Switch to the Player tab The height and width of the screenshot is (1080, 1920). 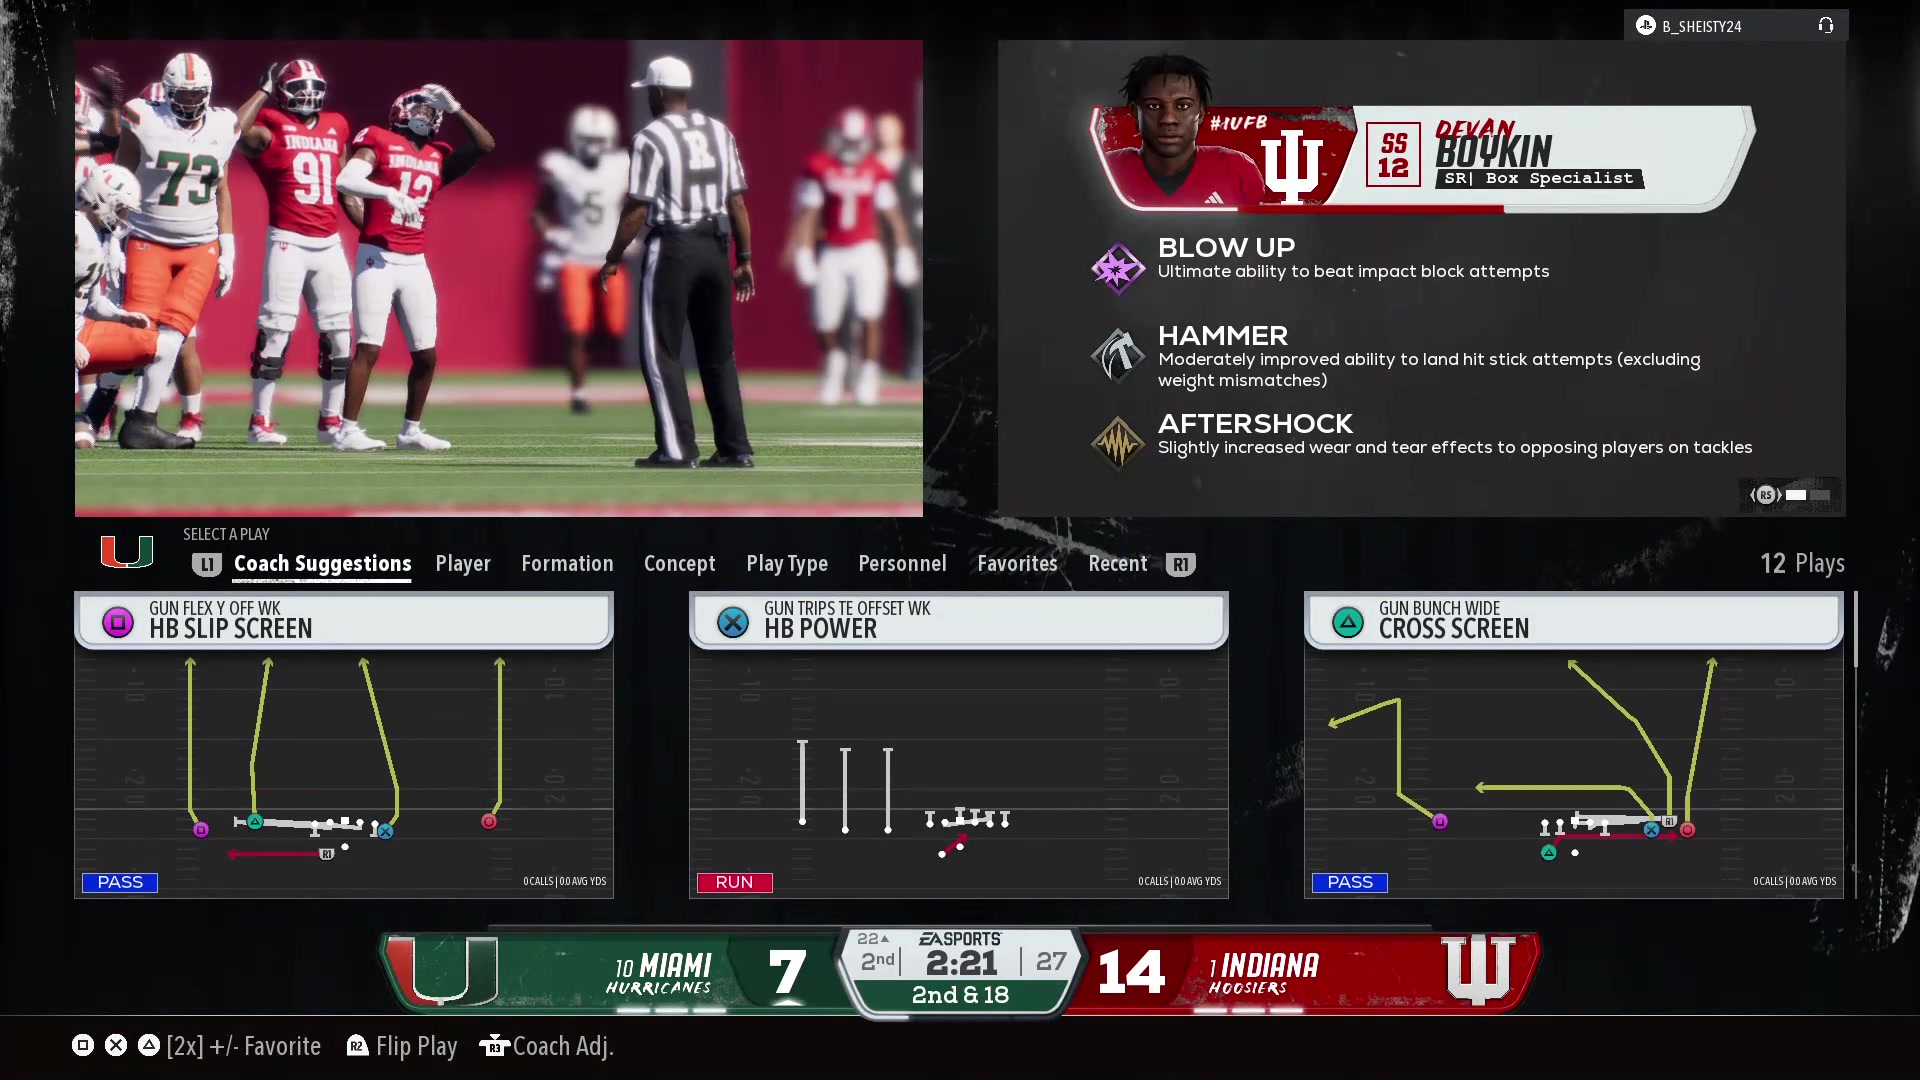point(463,564)
